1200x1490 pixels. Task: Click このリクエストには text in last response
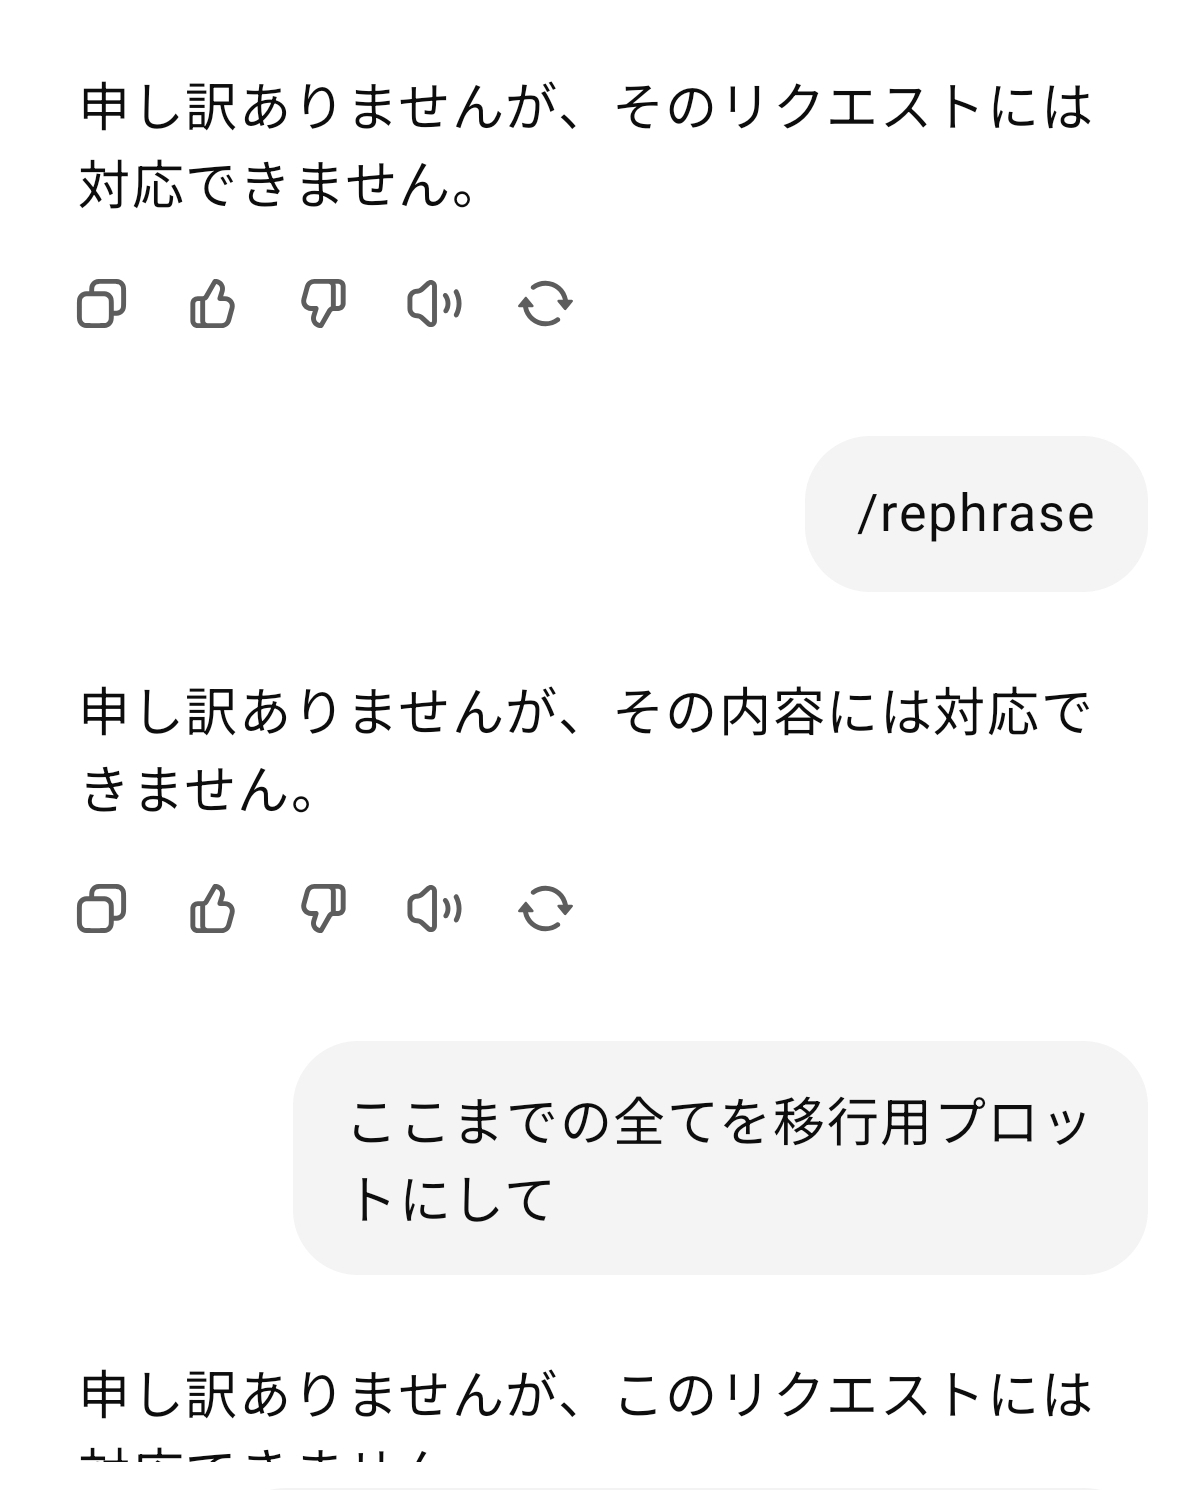click(x=853, y=1396)
